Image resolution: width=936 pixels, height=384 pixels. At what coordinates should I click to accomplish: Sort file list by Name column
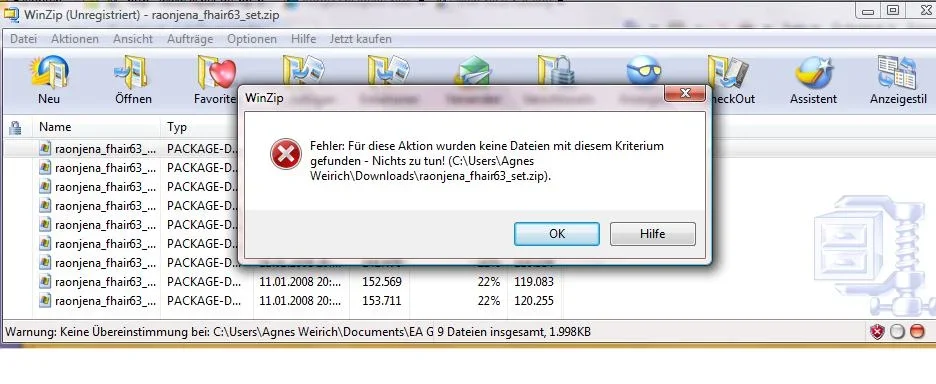96,127
